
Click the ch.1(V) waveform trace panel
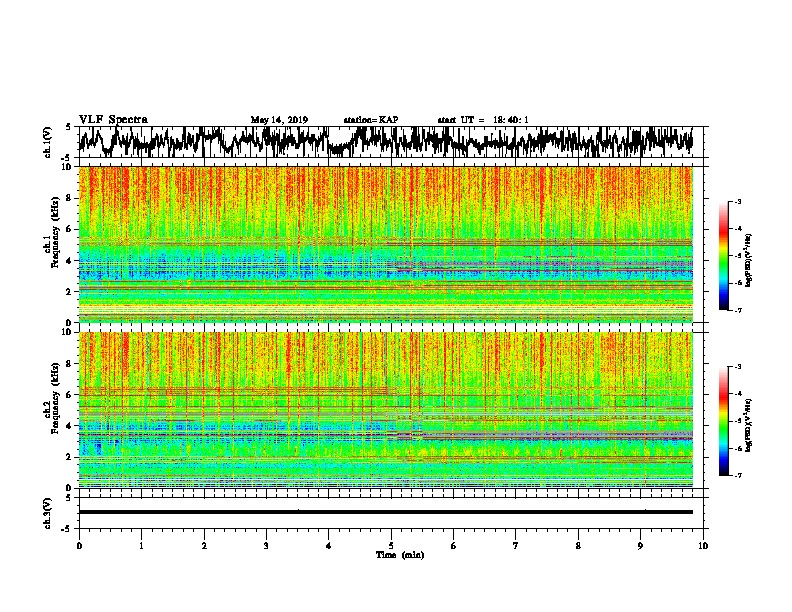tap(391, 142)
